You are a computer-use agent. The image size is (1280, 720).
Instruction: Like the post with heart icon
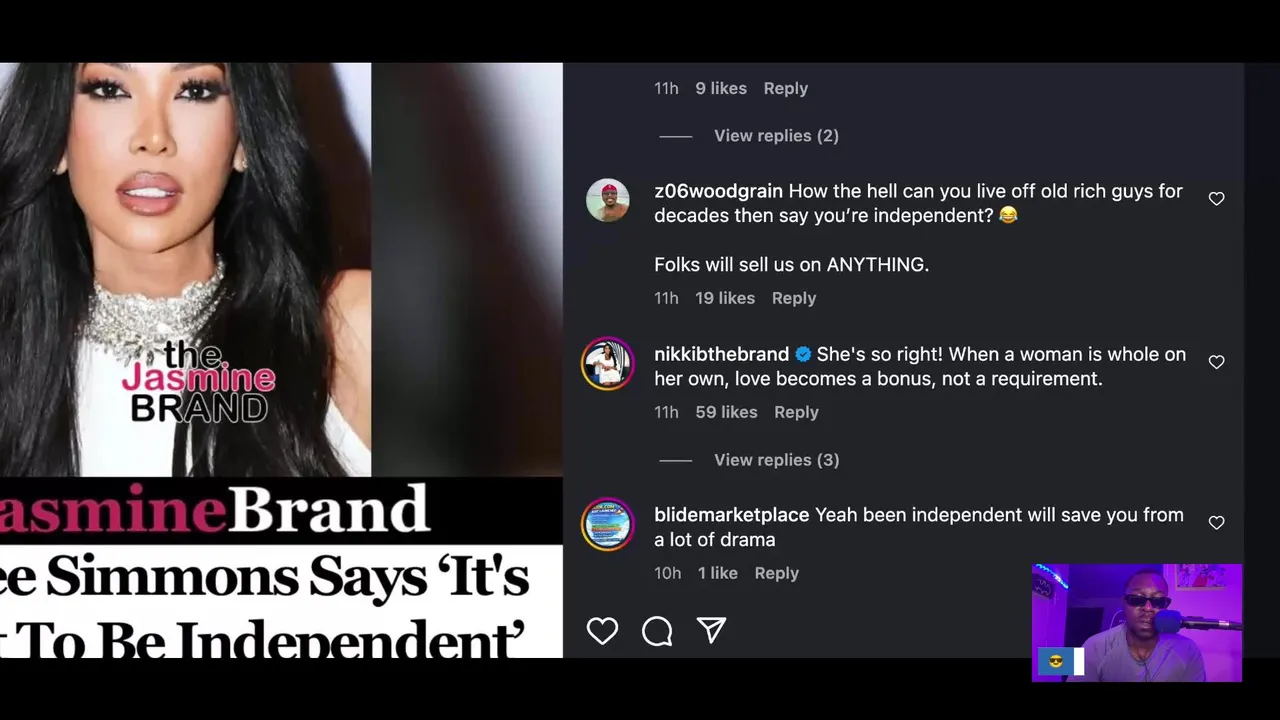click(602, 631)
